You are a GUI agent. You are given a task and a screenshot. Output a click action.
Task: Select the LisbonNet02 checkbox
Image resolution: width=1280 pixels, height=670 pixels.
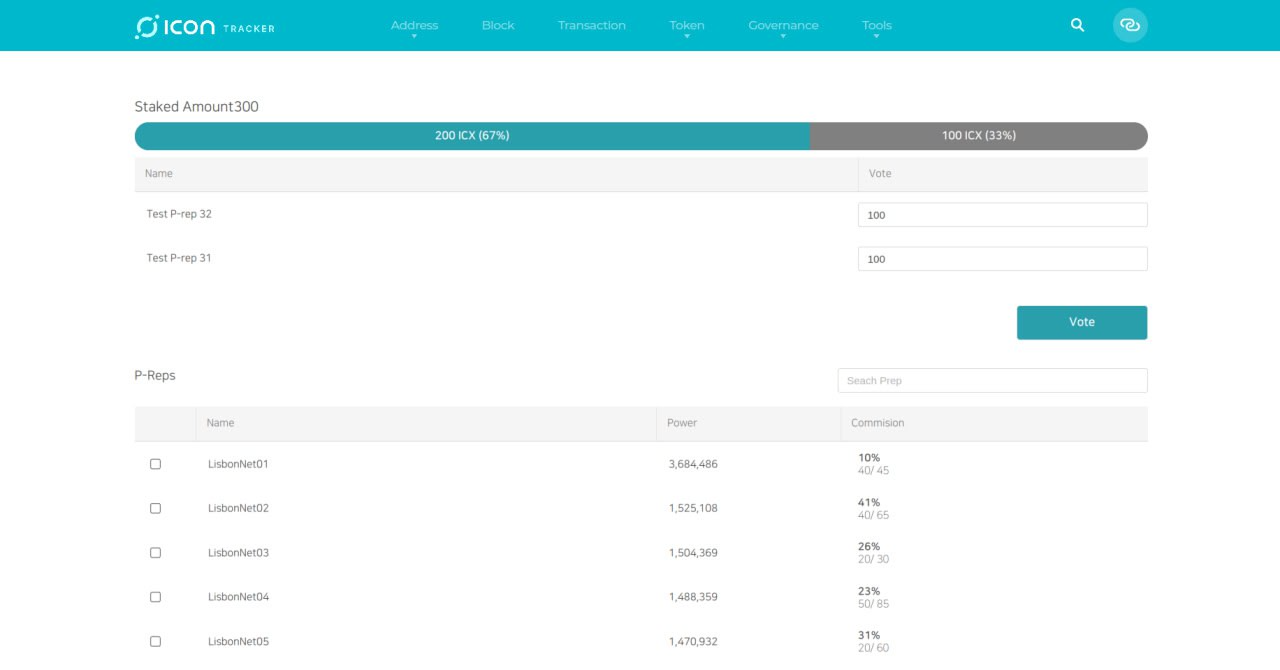tap(155, 508)
